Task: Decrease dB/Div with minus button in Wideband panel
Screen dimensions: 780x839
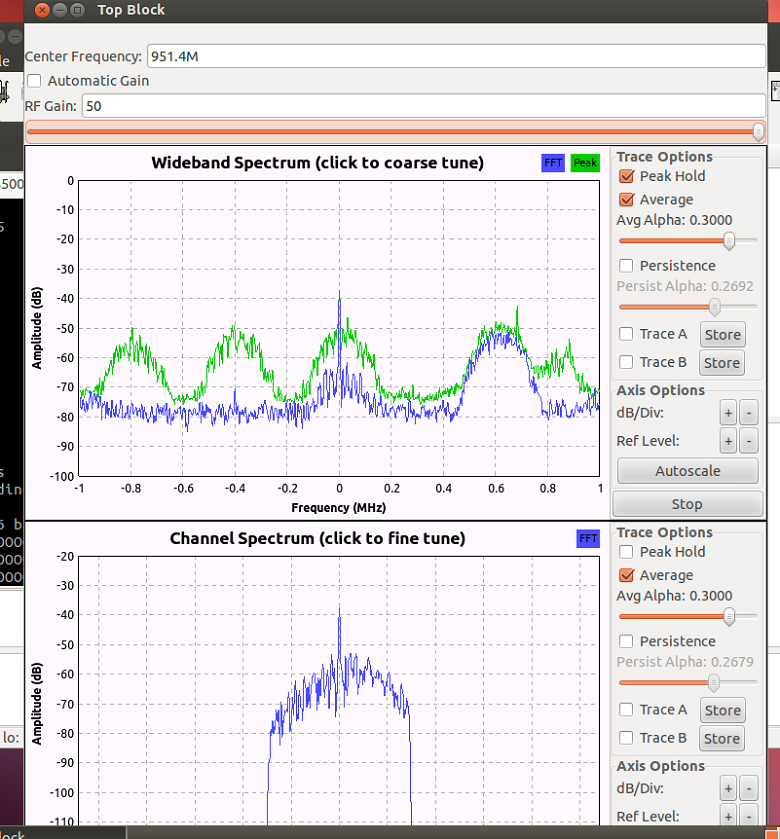Action: point(750,413)
